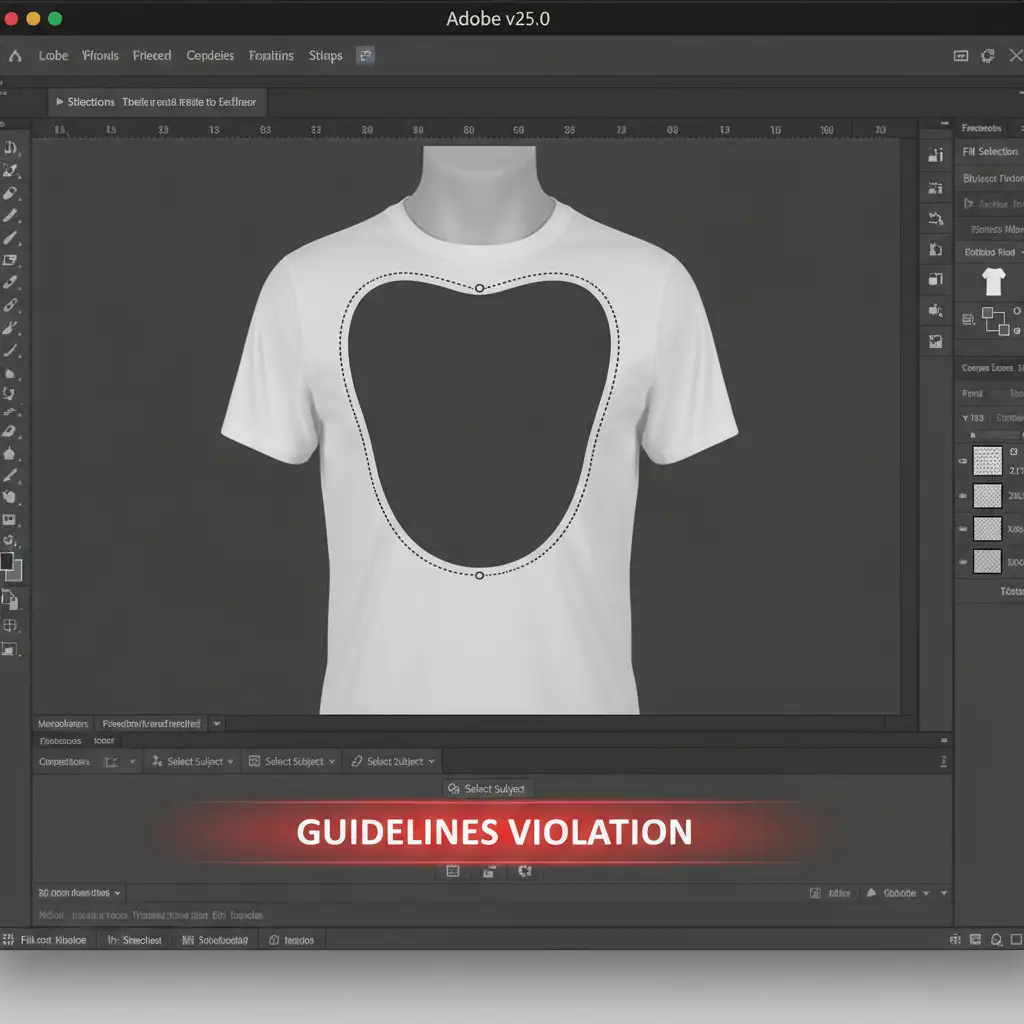The width and height of the screenshot is (1024, 1024).
Task: Expand the Stlections disclosure triangle
Action: click(60, 102)
